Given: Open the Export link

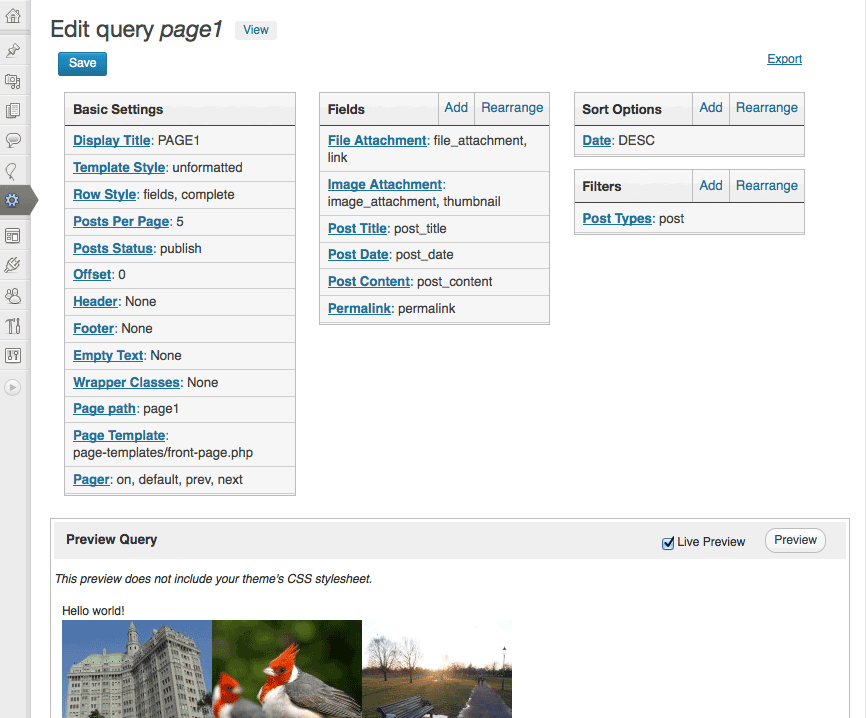Looking at the screenshot, I should (x=784, y=59).
